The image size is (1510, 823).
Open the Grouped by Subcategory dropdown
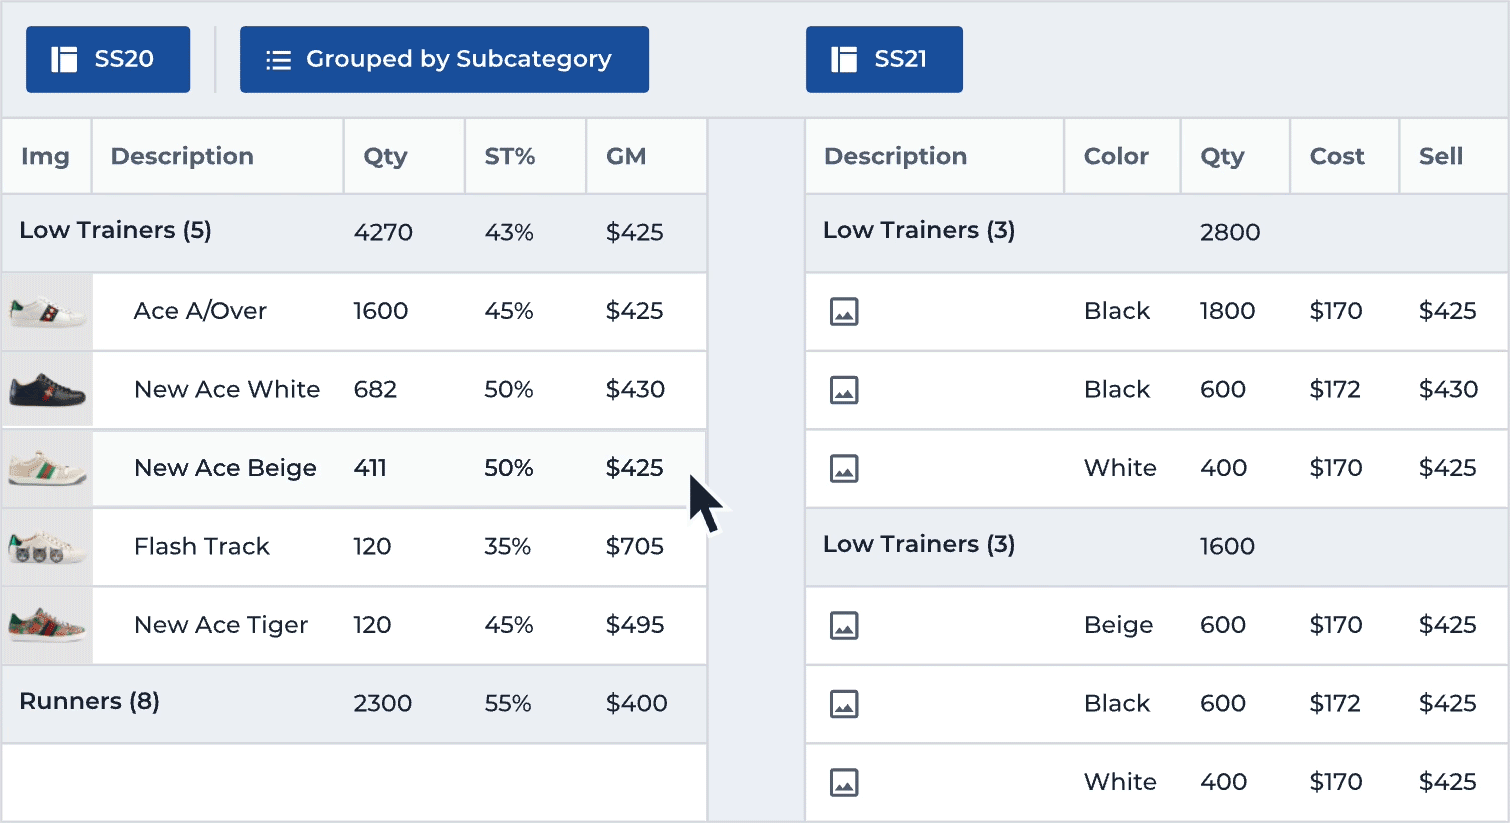pos(444,60)
